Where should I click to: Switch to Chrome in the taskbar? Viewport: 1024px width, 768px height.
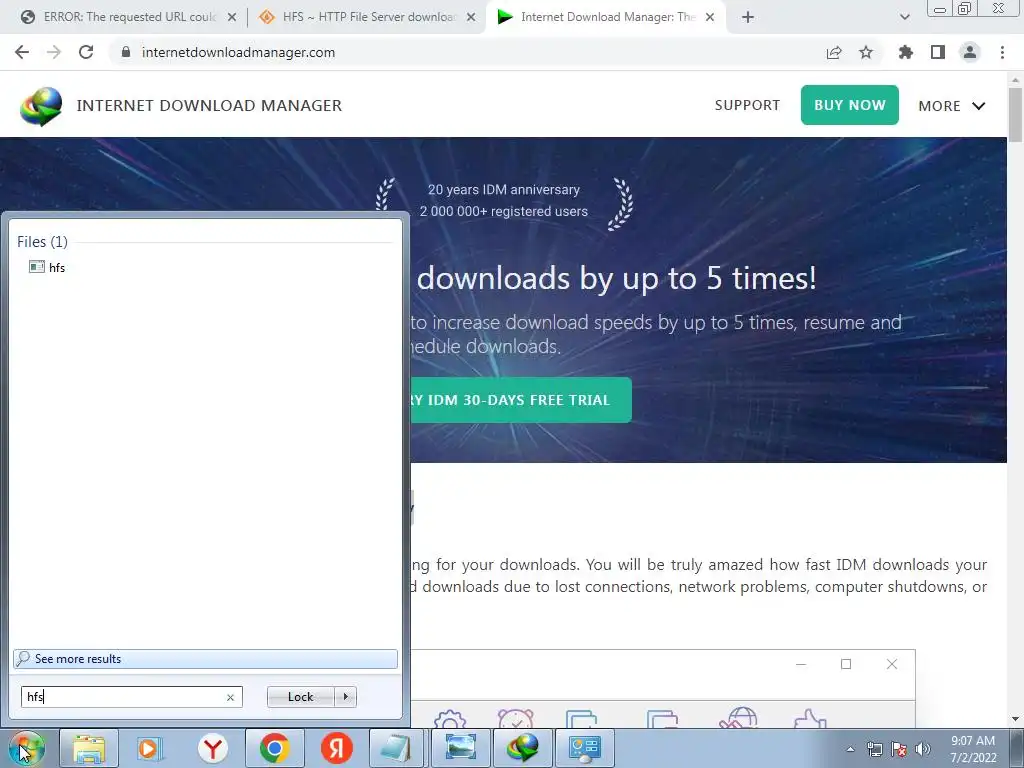274,748
